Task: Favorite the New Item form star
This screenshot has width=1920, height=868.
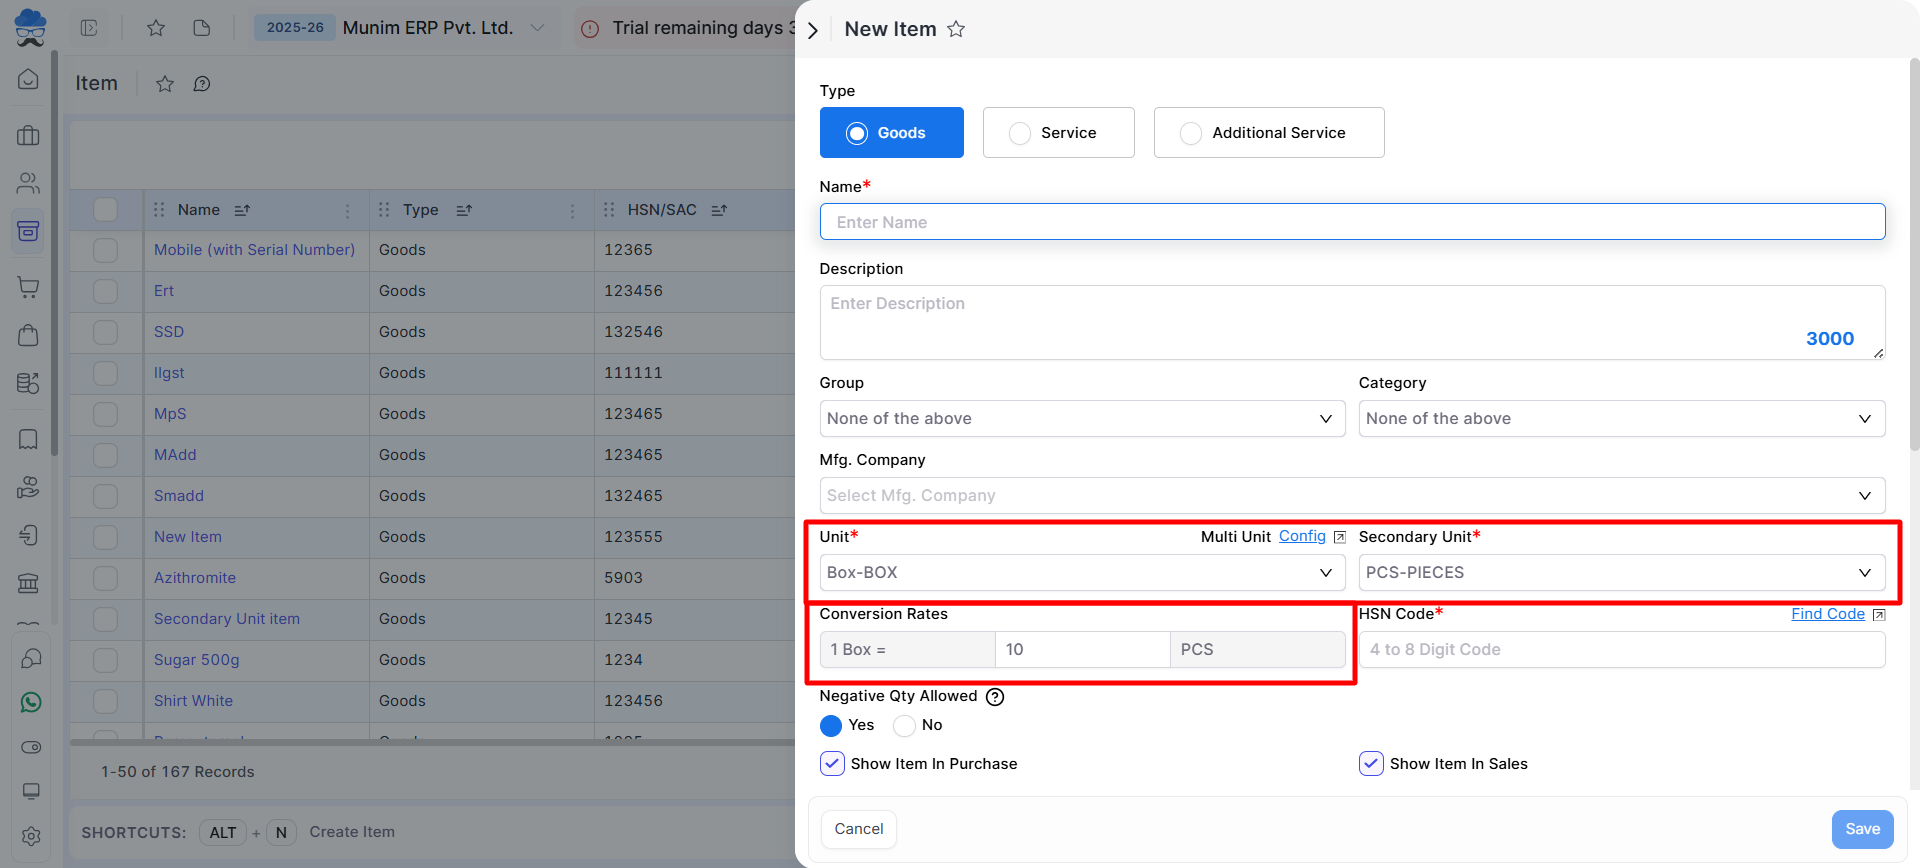Action: click(956, 29)
